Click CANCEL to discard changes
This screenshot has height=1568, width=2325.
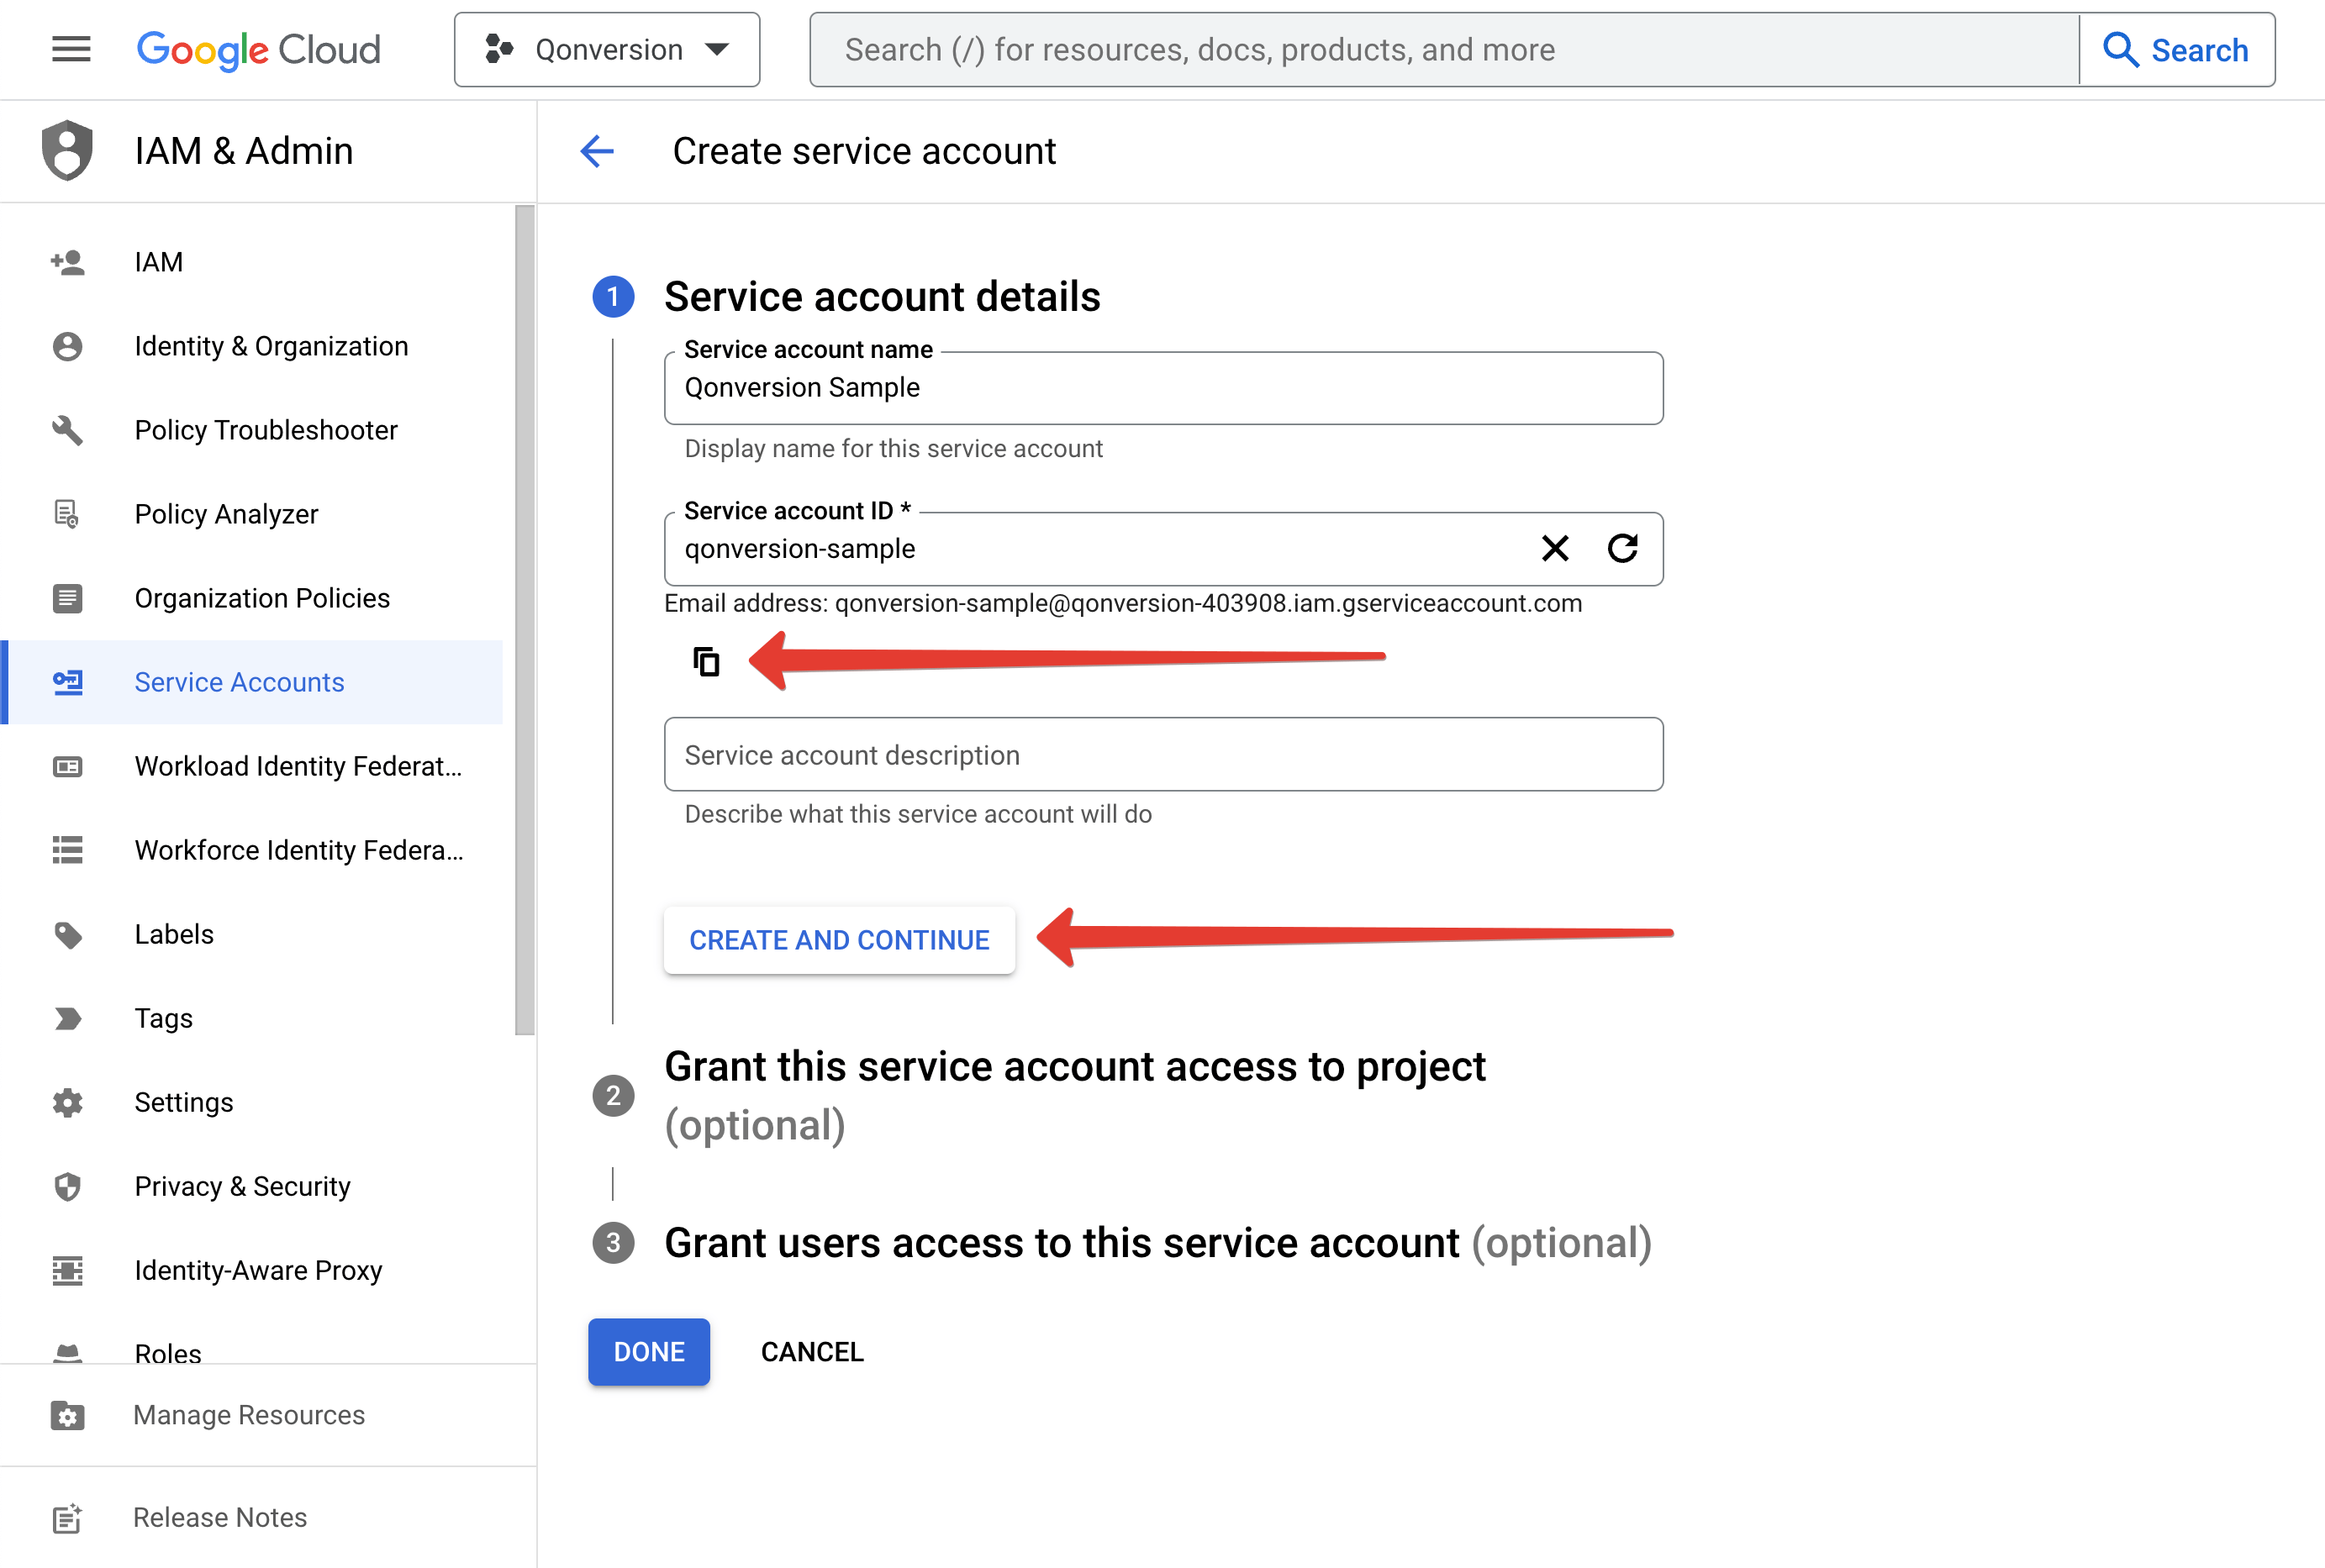811,1351
